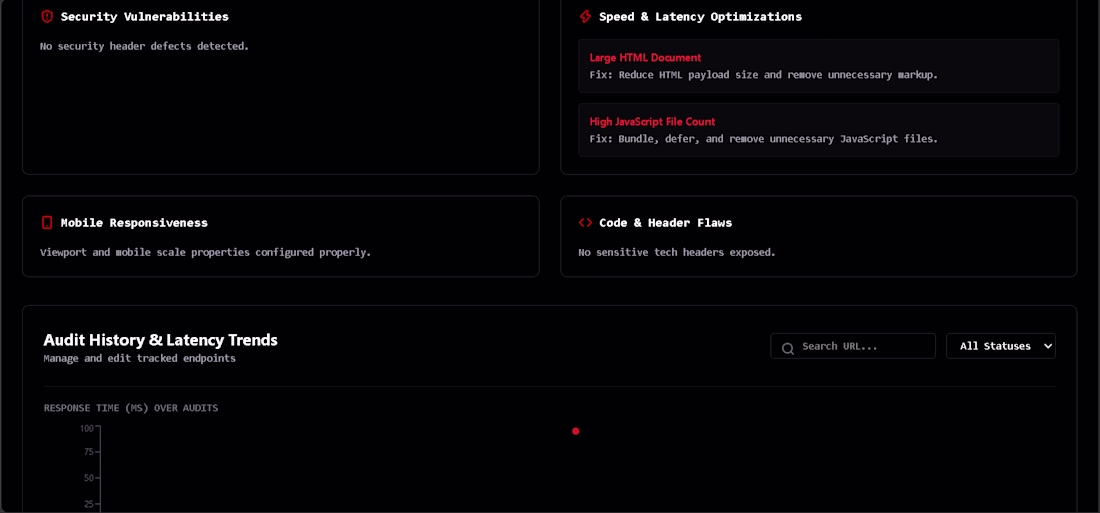Click the Code & Header Flaws brackets icon
The width and height of the screenshot is (1100, 513).
[585, 222]
